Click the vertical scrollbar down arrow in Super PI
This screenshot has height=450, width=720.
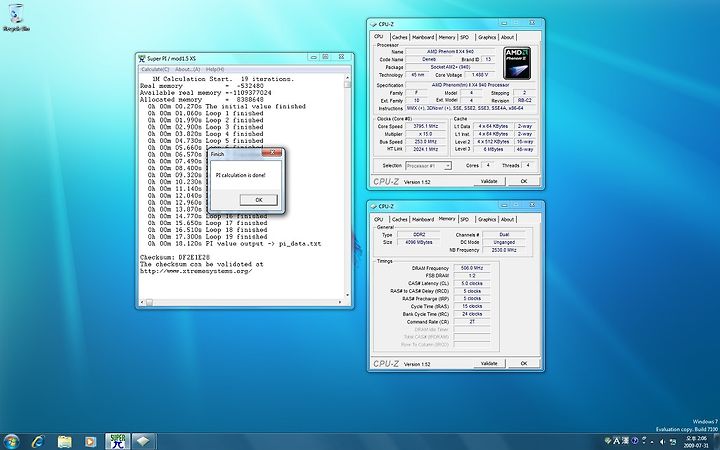pos(348,295)
